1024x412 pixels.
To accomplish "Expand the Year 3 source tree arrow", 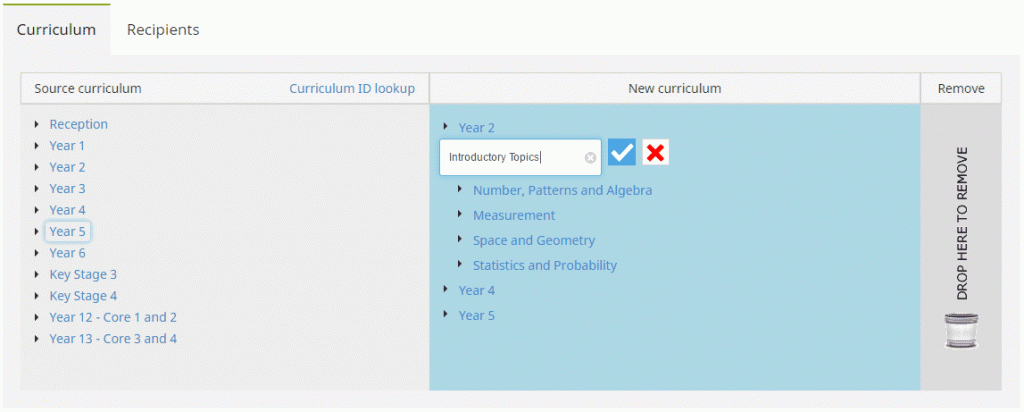I will pos(37,188).
